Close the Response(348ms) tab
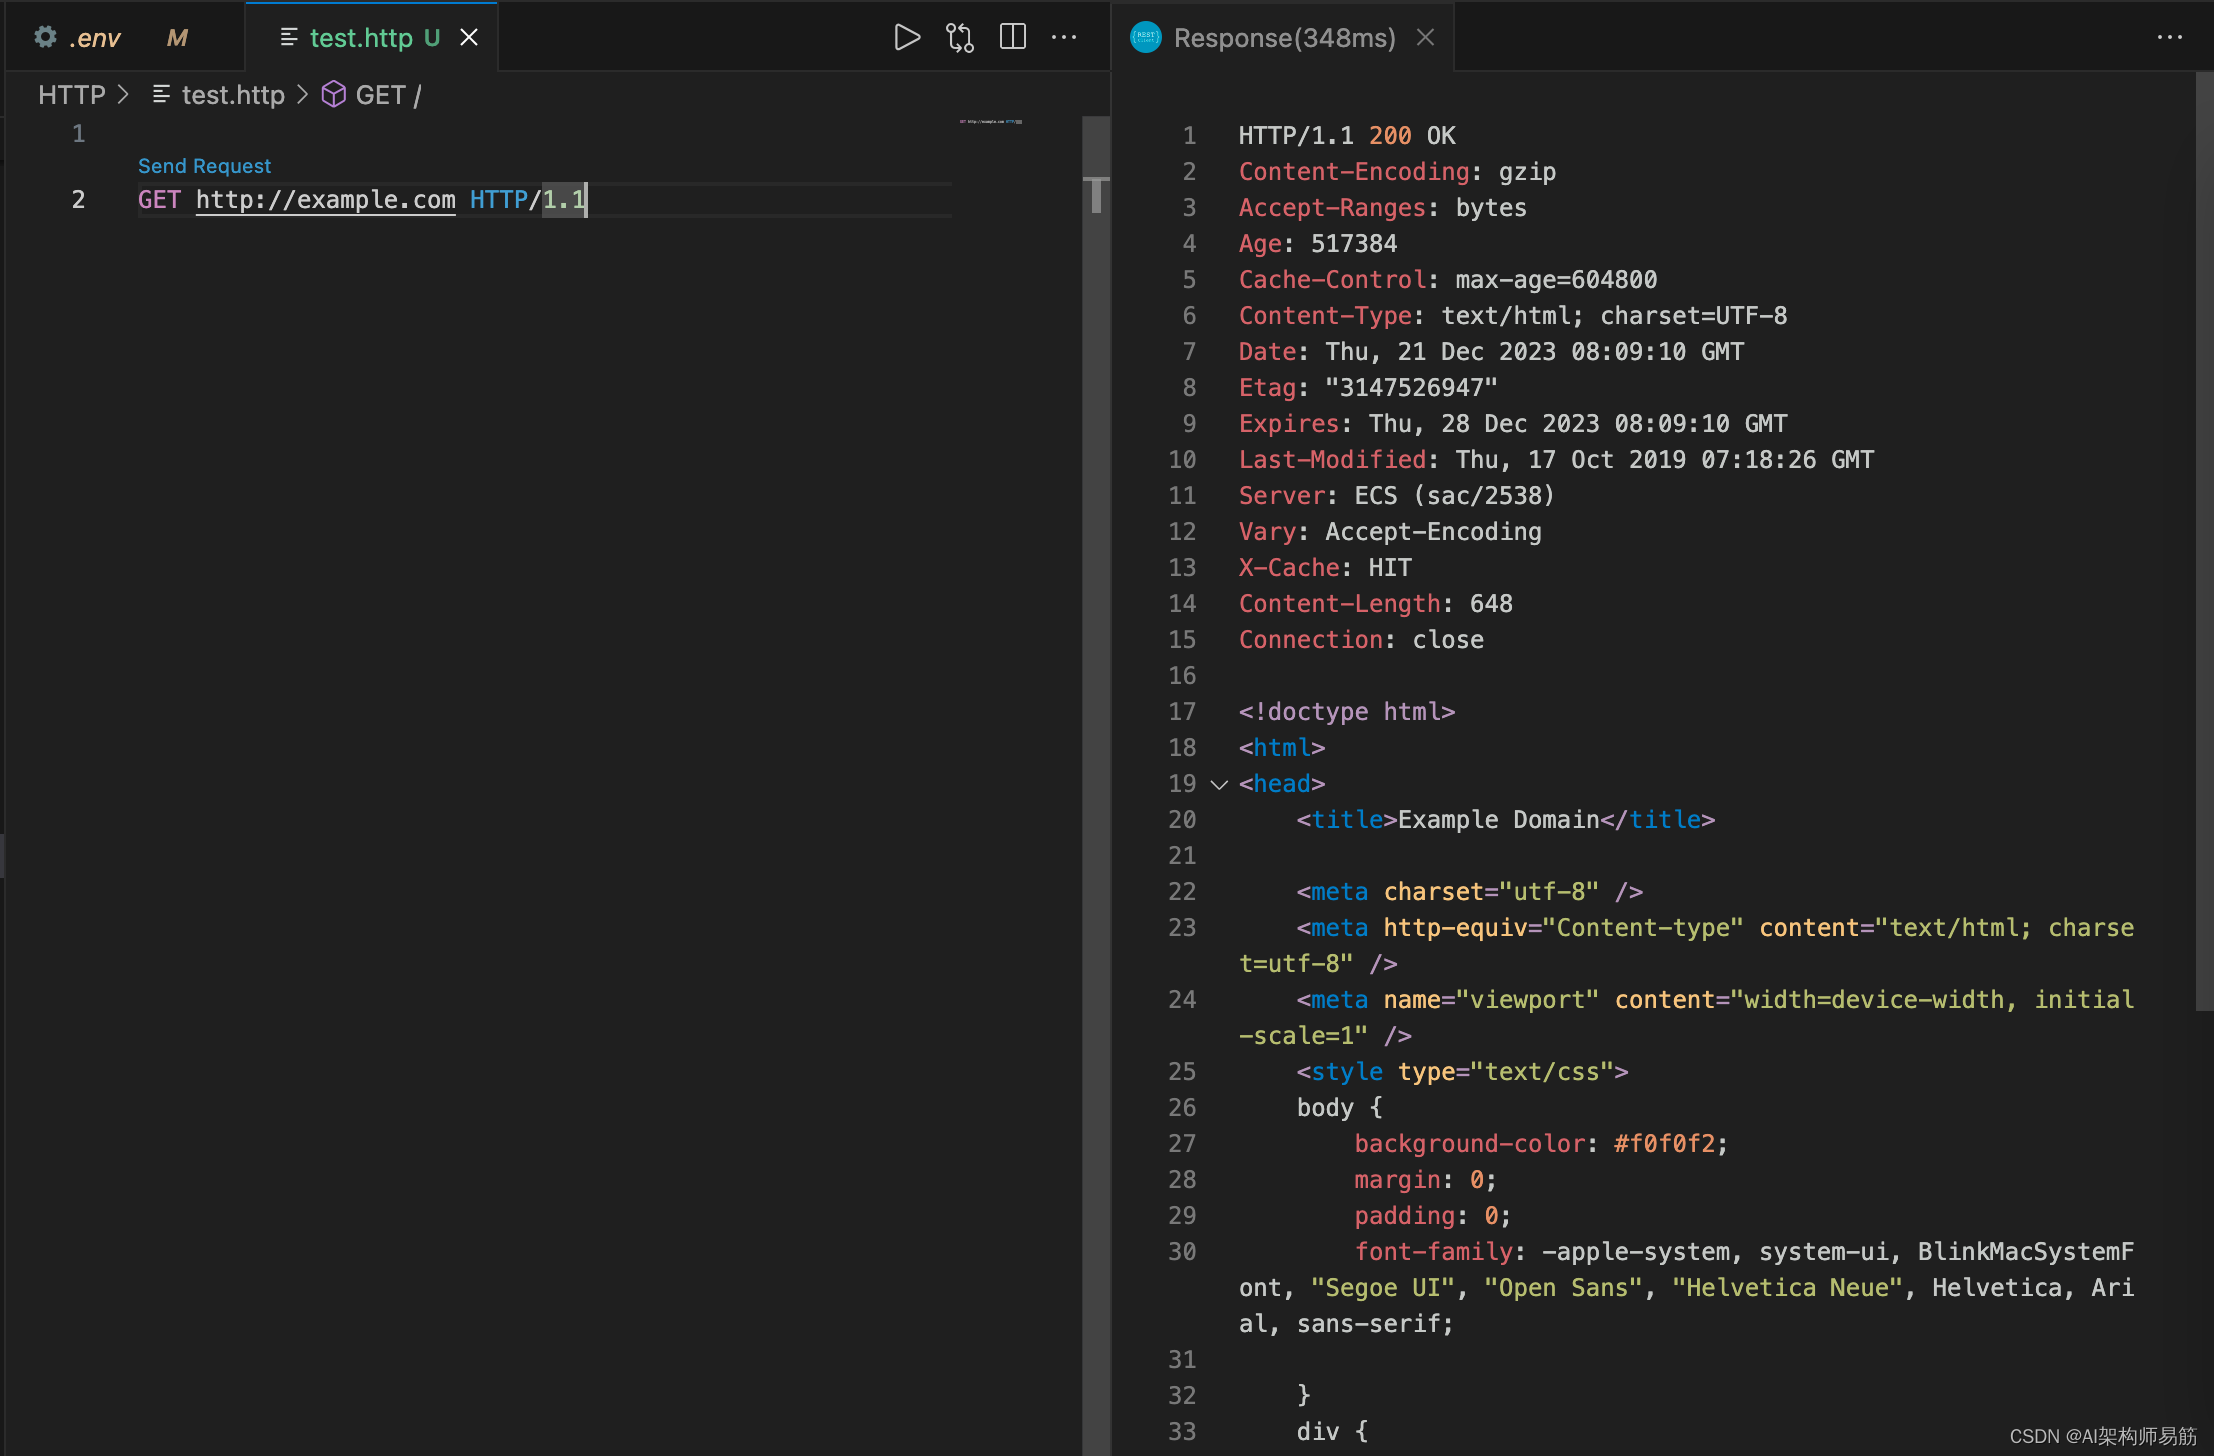This screenshot has height=1456, width=2214. 1425,38
